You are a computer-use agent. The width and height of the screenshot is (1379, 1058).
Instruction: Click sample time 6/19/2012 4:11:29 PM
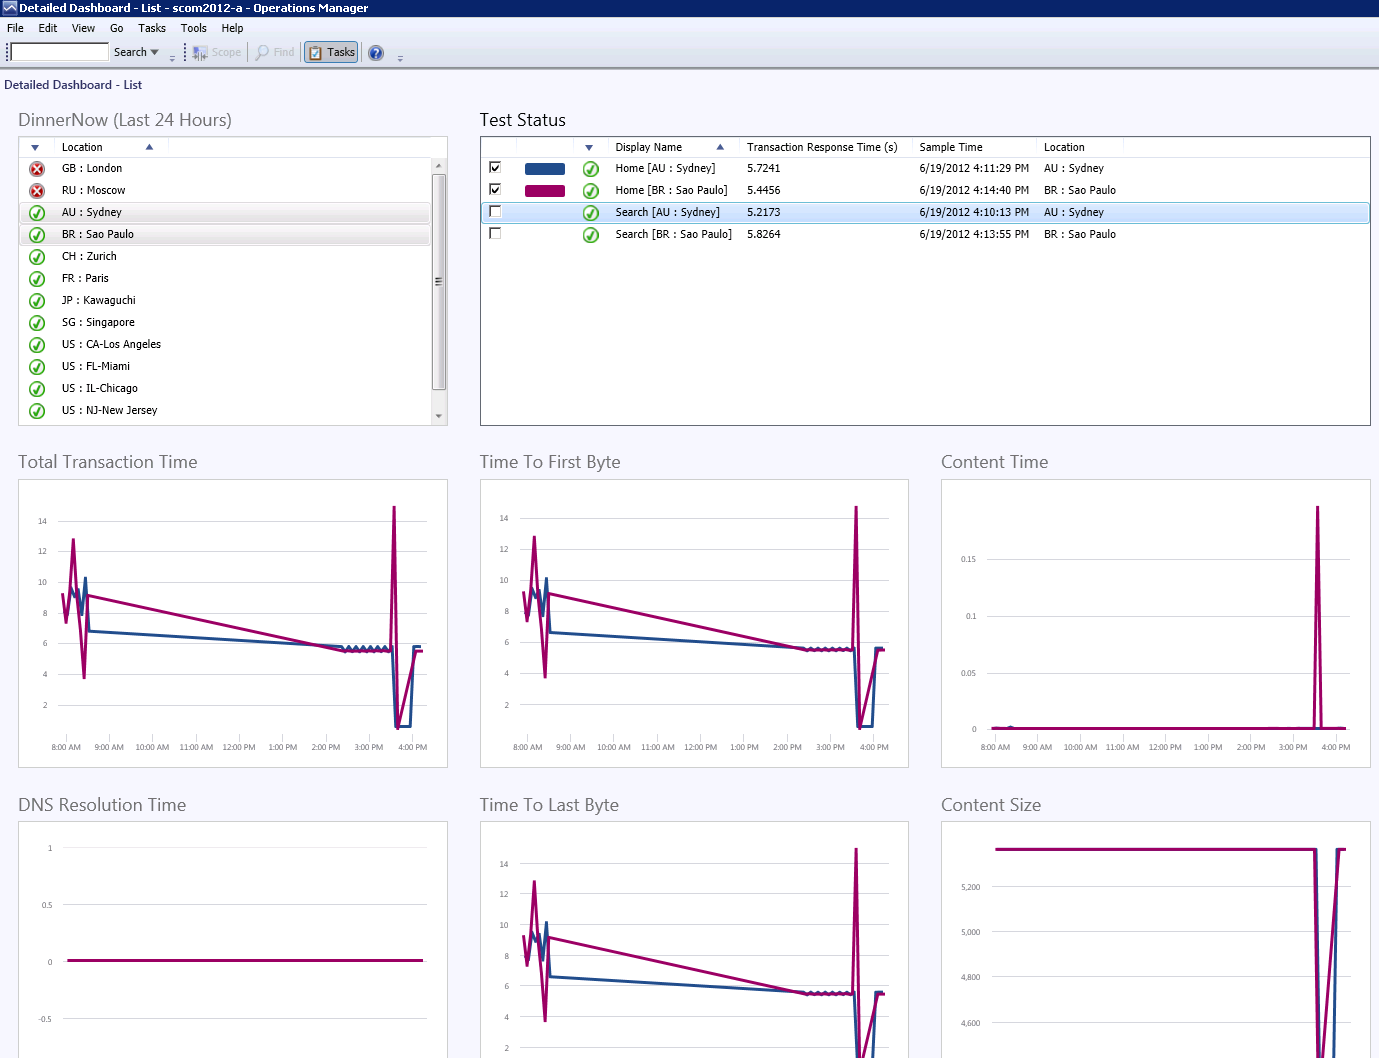(974, 169)
